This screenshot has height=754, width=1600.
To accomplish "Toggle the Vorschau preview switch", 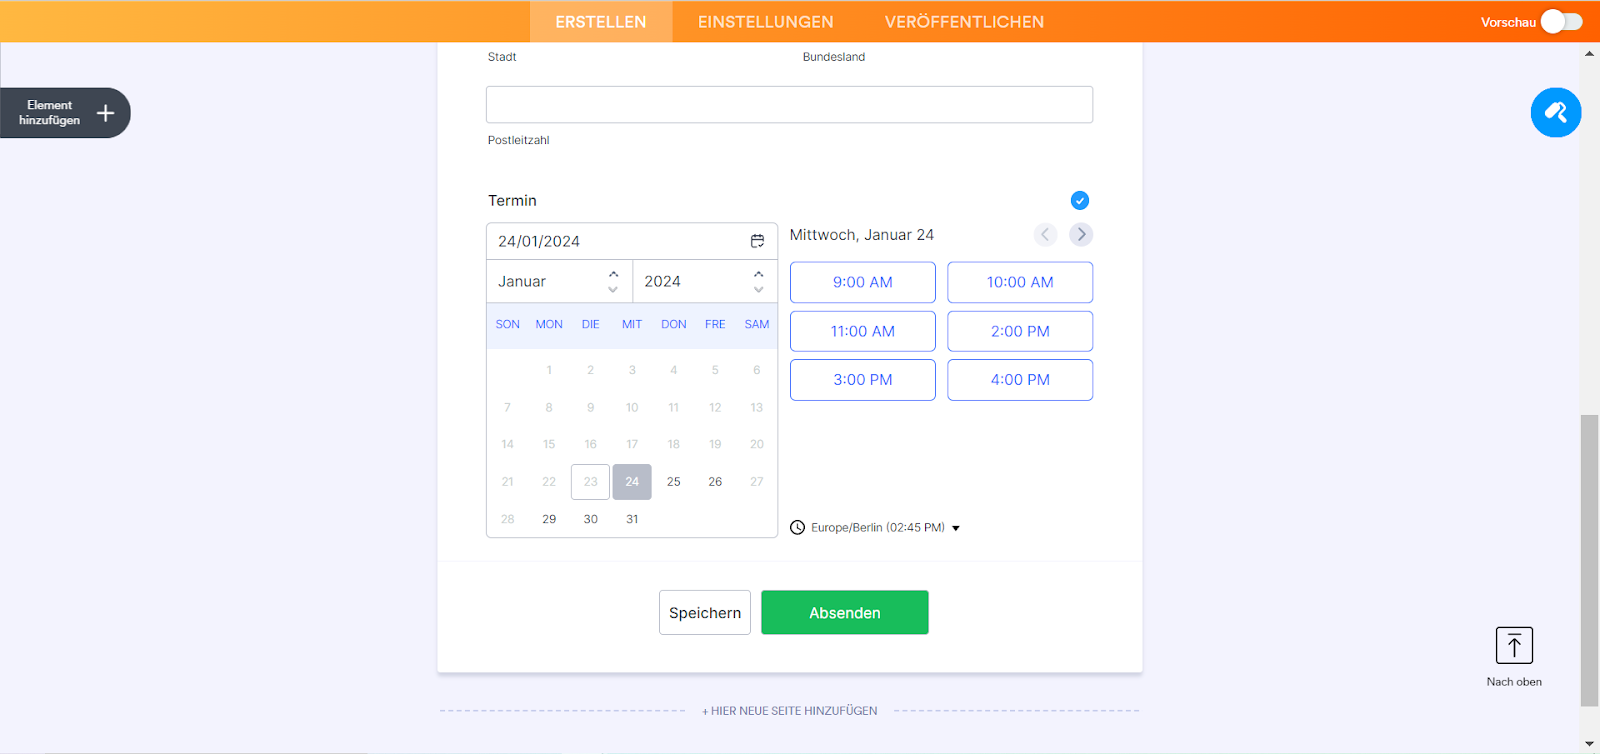I will tap(1560, 21).
